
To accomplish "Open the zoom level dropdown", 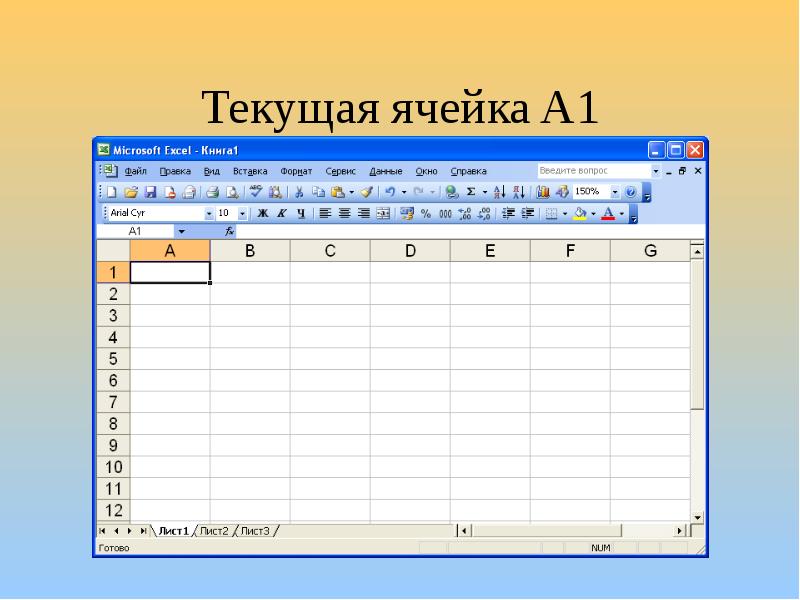I will (x=616, y=190).
